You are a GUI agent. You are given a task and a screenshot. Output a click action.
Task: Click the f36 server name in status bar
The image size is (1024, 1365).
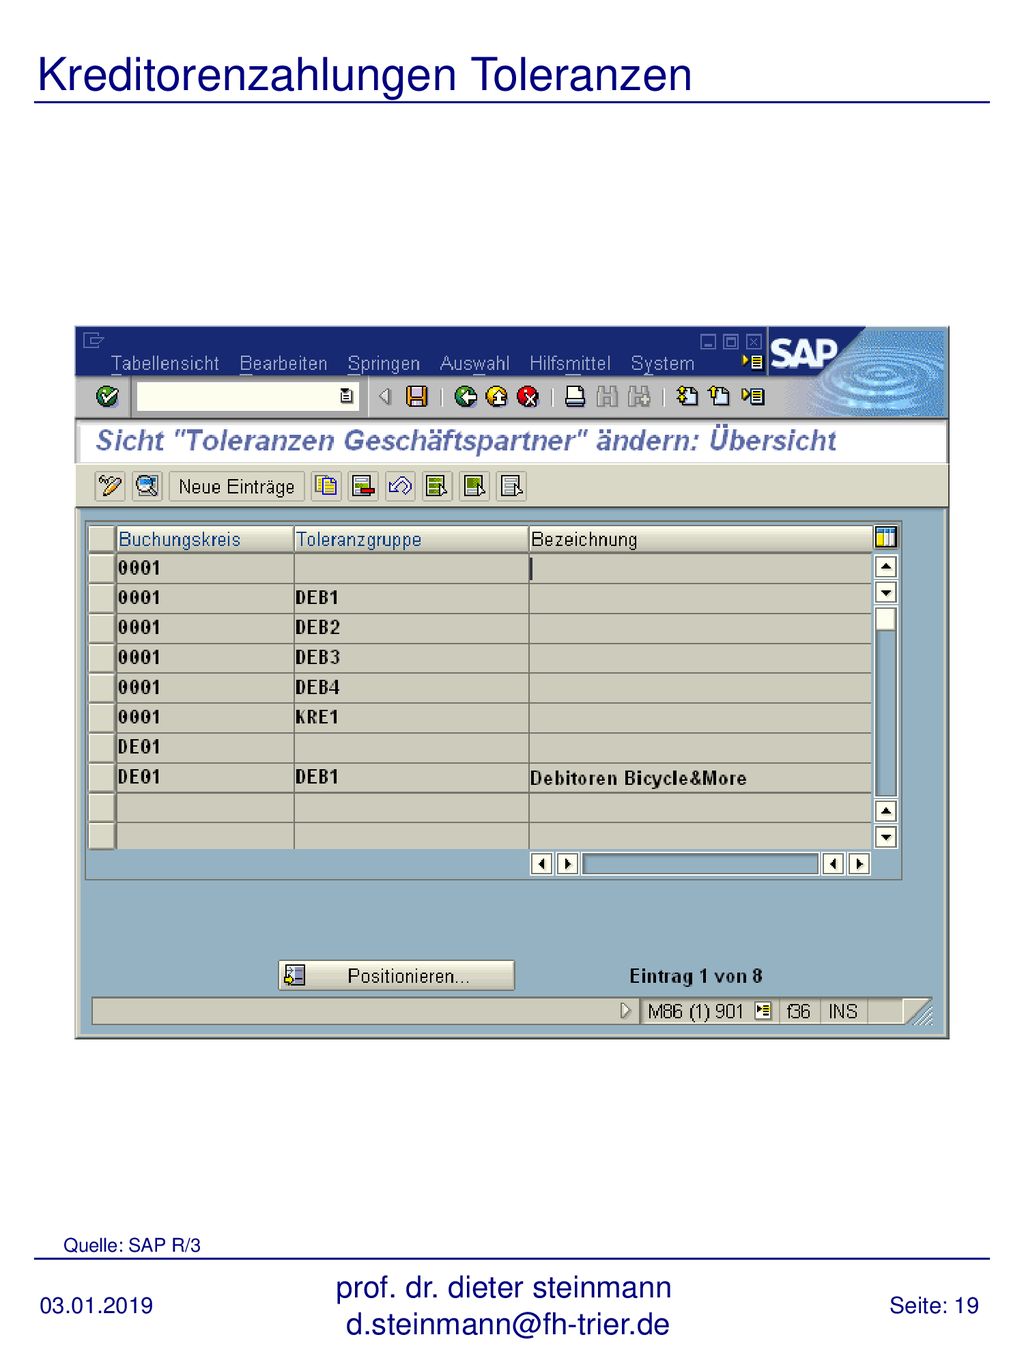point(798,1011)
